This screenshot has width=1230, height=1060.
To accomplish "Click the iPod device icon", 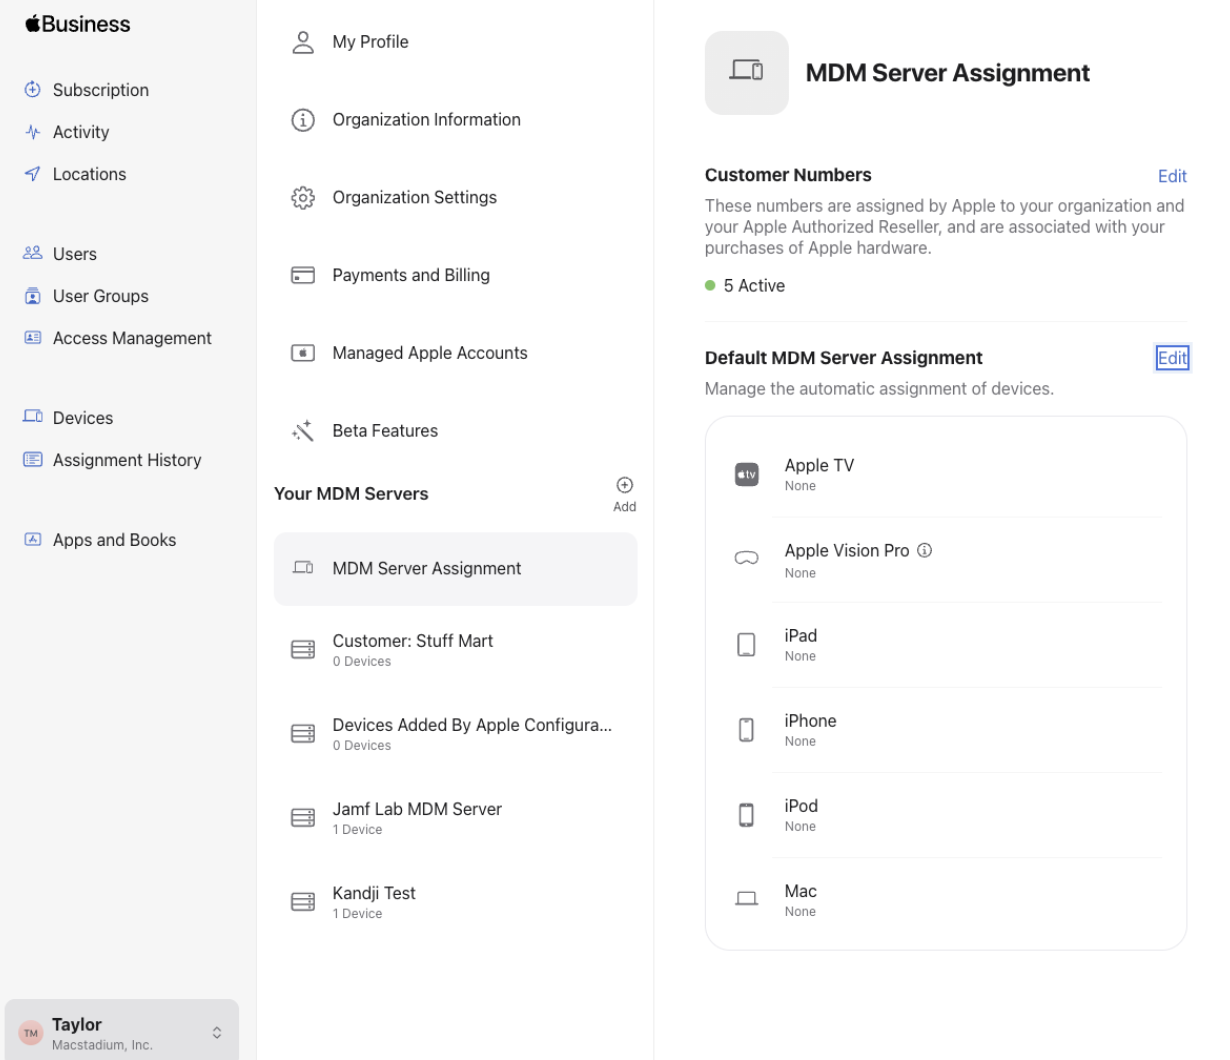I will pos(747,815).
